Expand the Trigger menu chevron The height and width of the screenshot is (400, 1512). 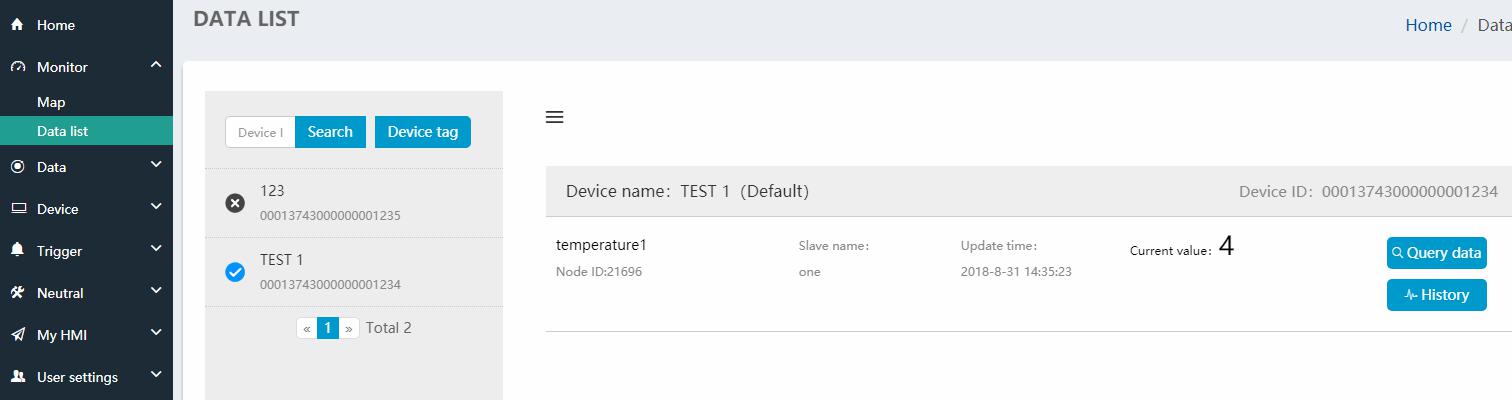point(156,250)
